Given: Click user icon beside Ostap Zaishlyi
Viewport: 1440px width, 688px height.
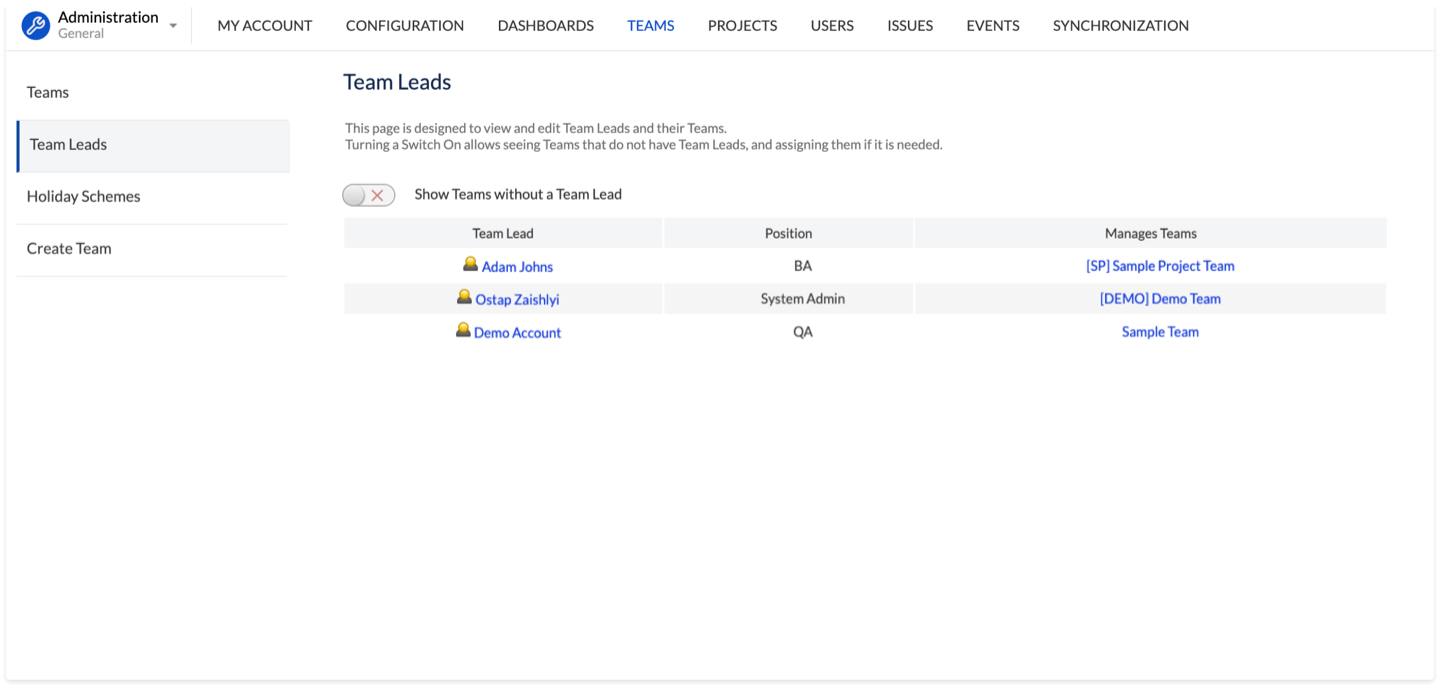Looking at the screenshot, I should pyautogui.click(x=464, y=298).
